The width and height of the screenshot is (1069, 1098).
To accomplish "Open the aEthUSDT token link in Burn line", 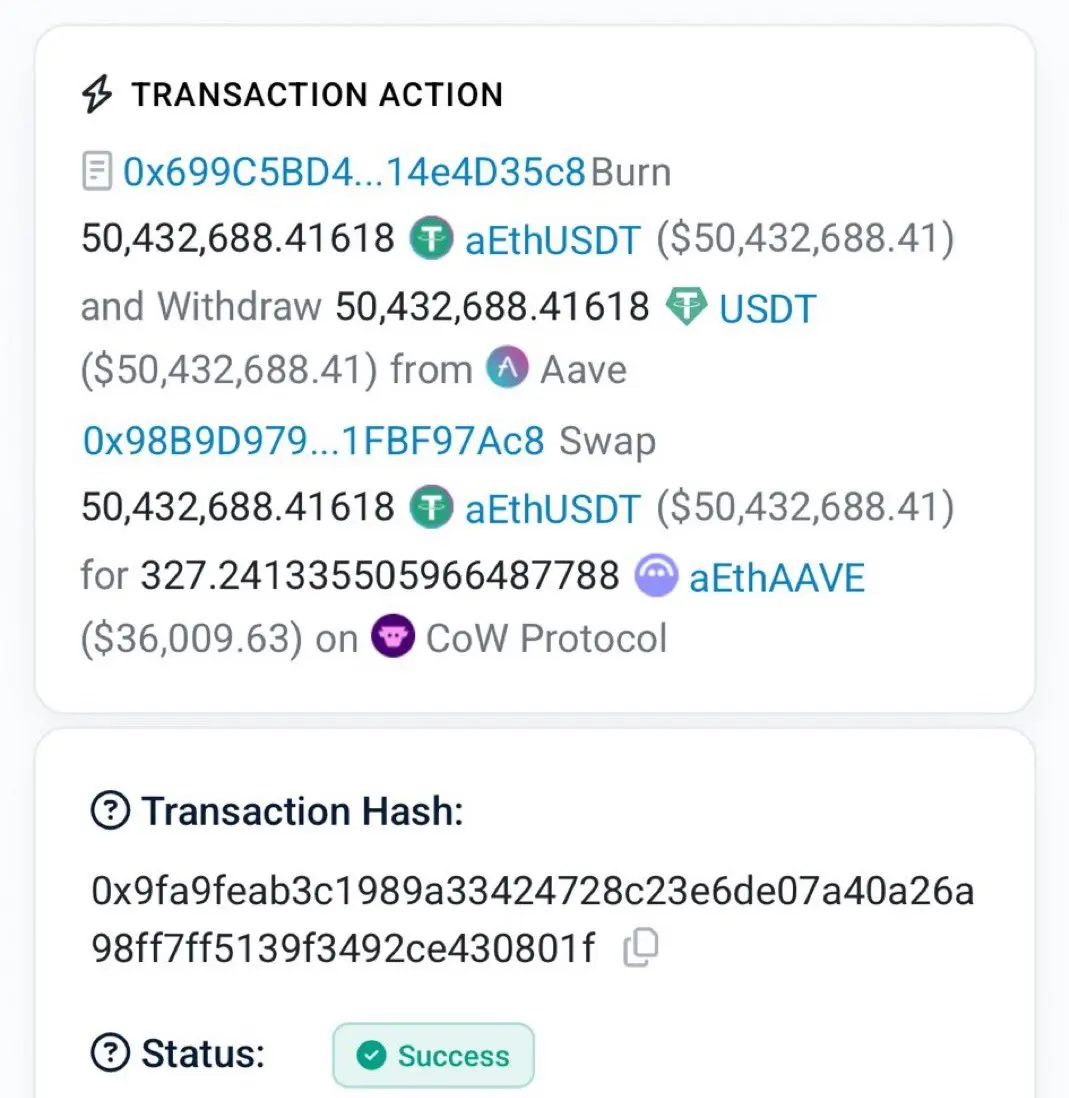I will [x=553, y=240].
